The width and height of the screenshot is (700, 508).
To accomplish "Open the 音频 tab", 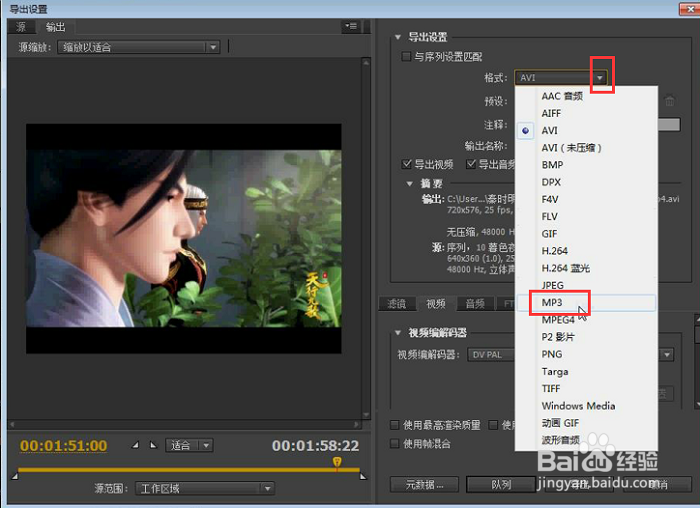I will [475, 304].
